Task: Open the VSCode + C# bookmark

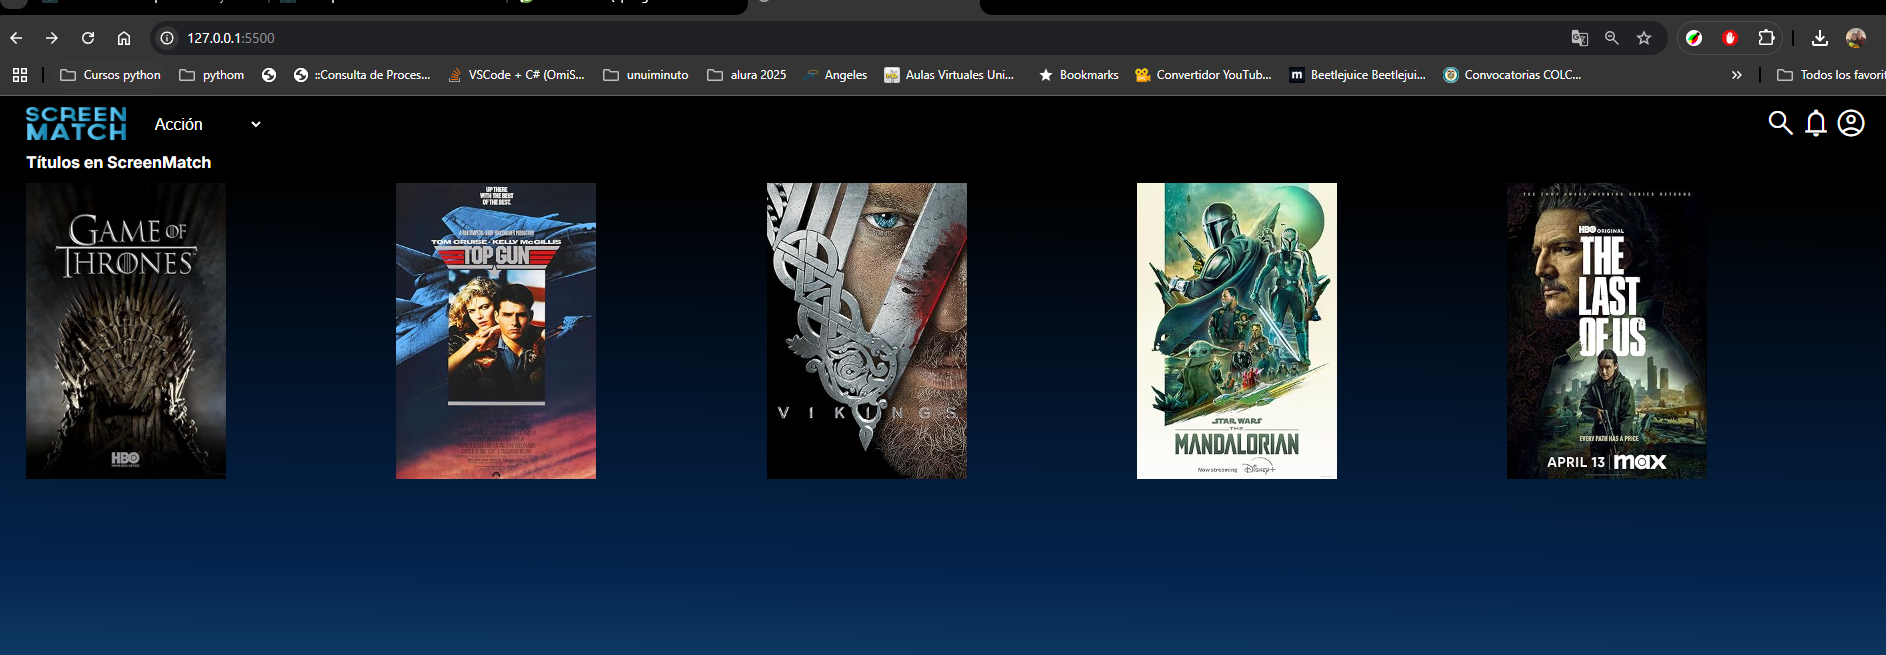Action: click(516, 75)
